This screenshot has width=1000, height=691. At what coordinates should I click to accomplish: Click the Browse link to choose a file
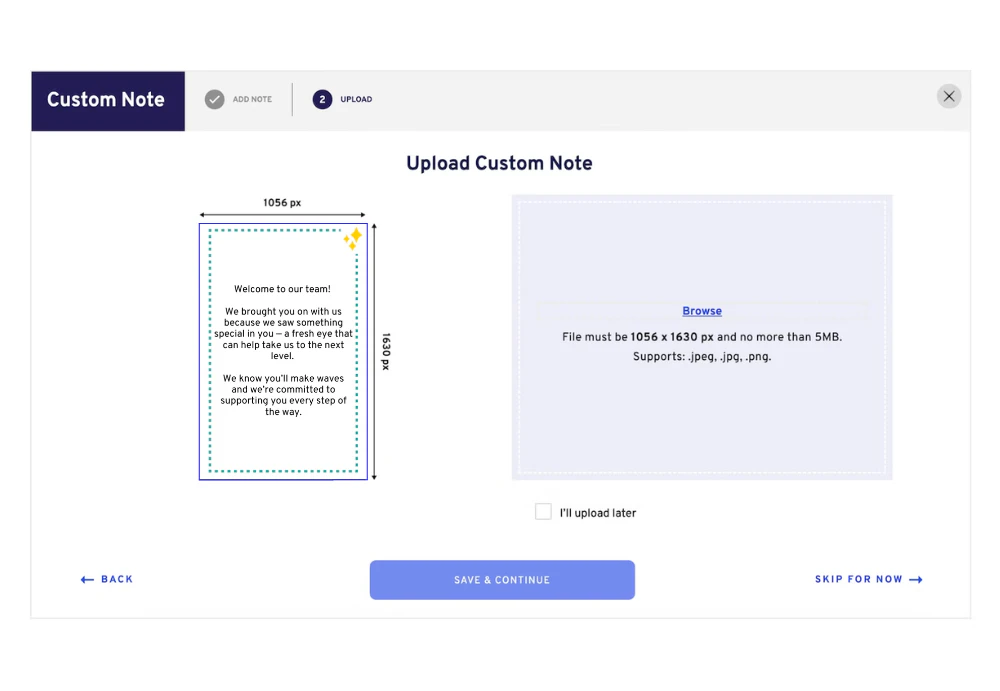tap(702, 311)
